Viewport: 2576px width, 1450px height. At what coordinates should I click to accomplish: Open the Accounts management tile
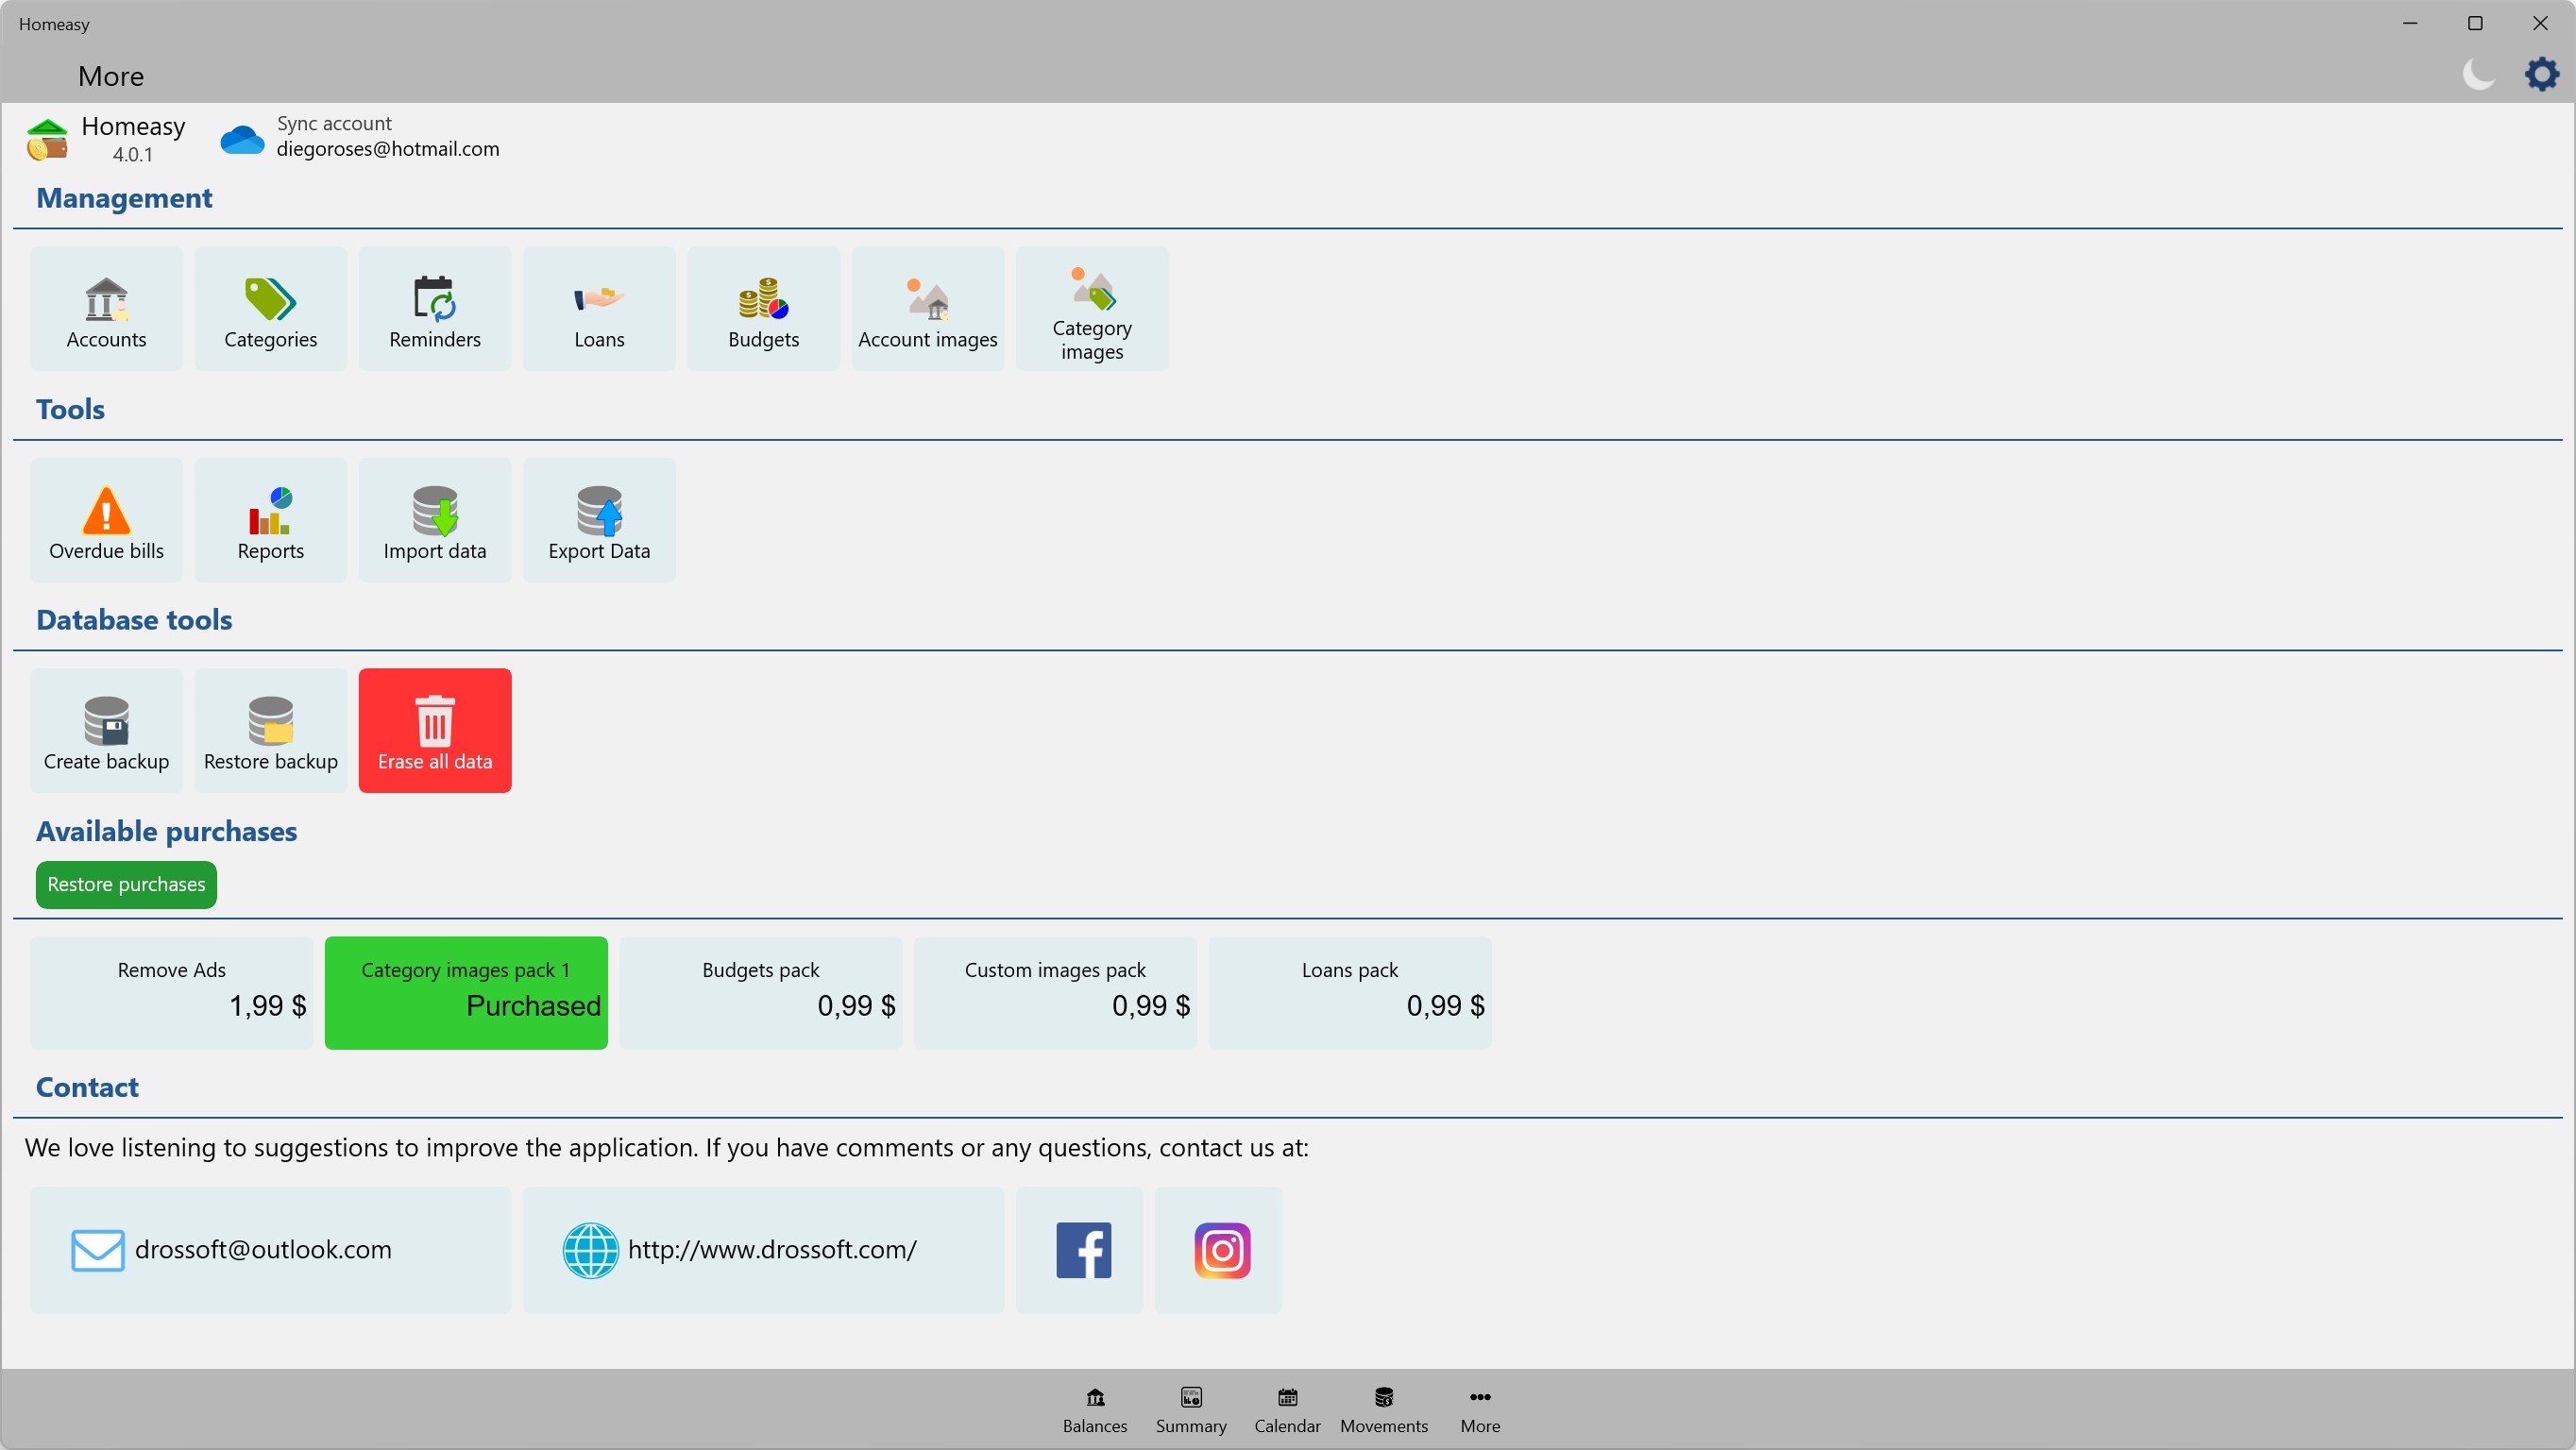pyautogui.click(x=106, y=309)
